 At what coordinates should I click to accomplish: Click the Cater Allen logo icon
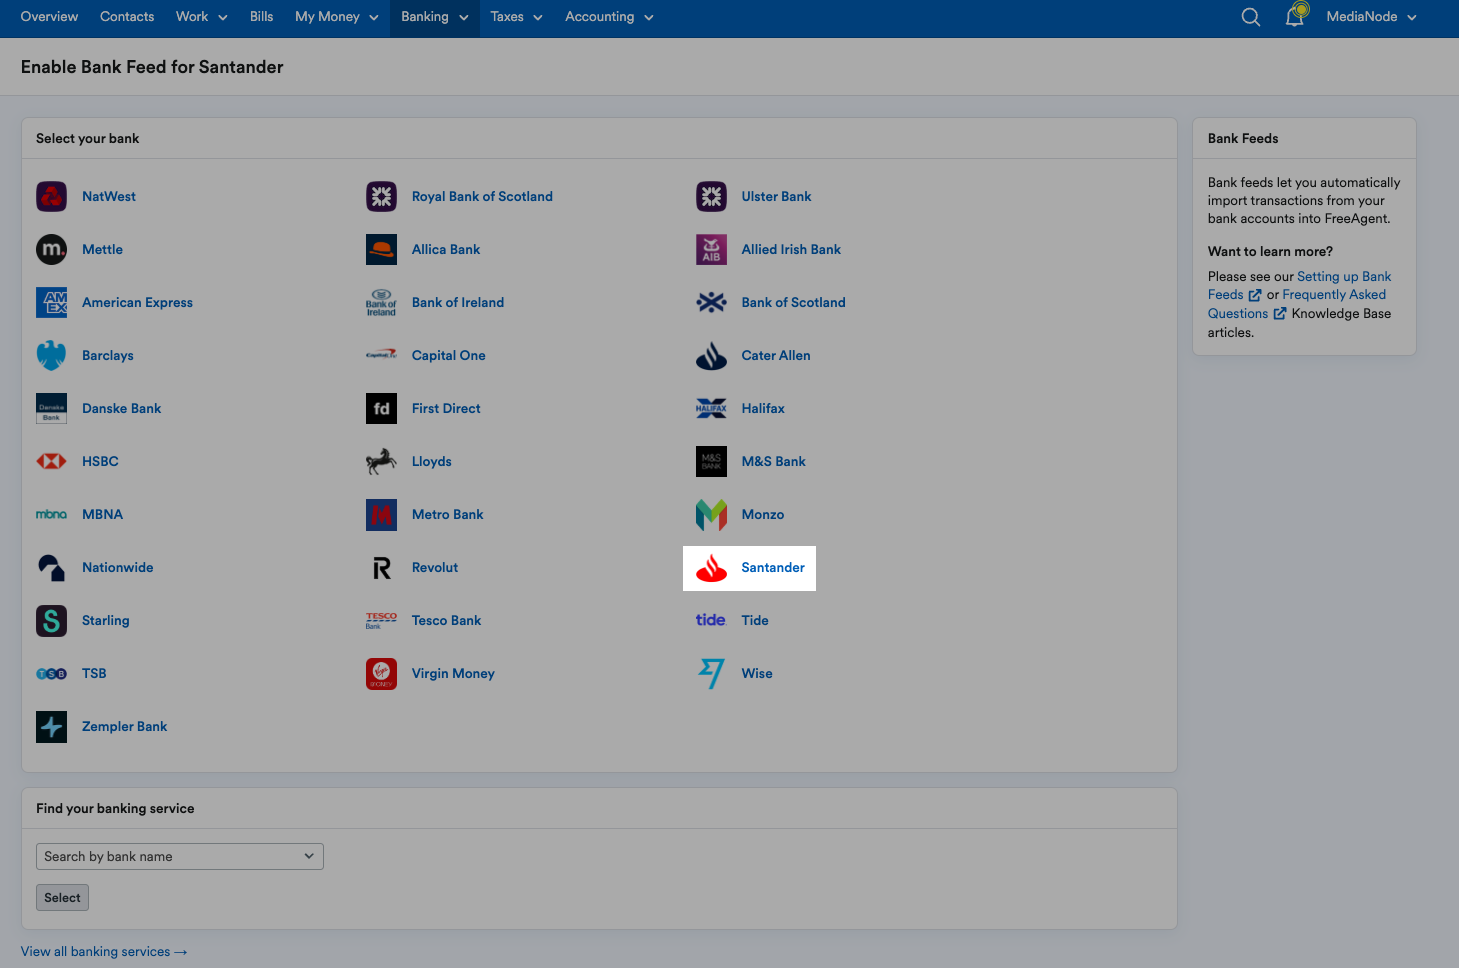click(711, 356)
